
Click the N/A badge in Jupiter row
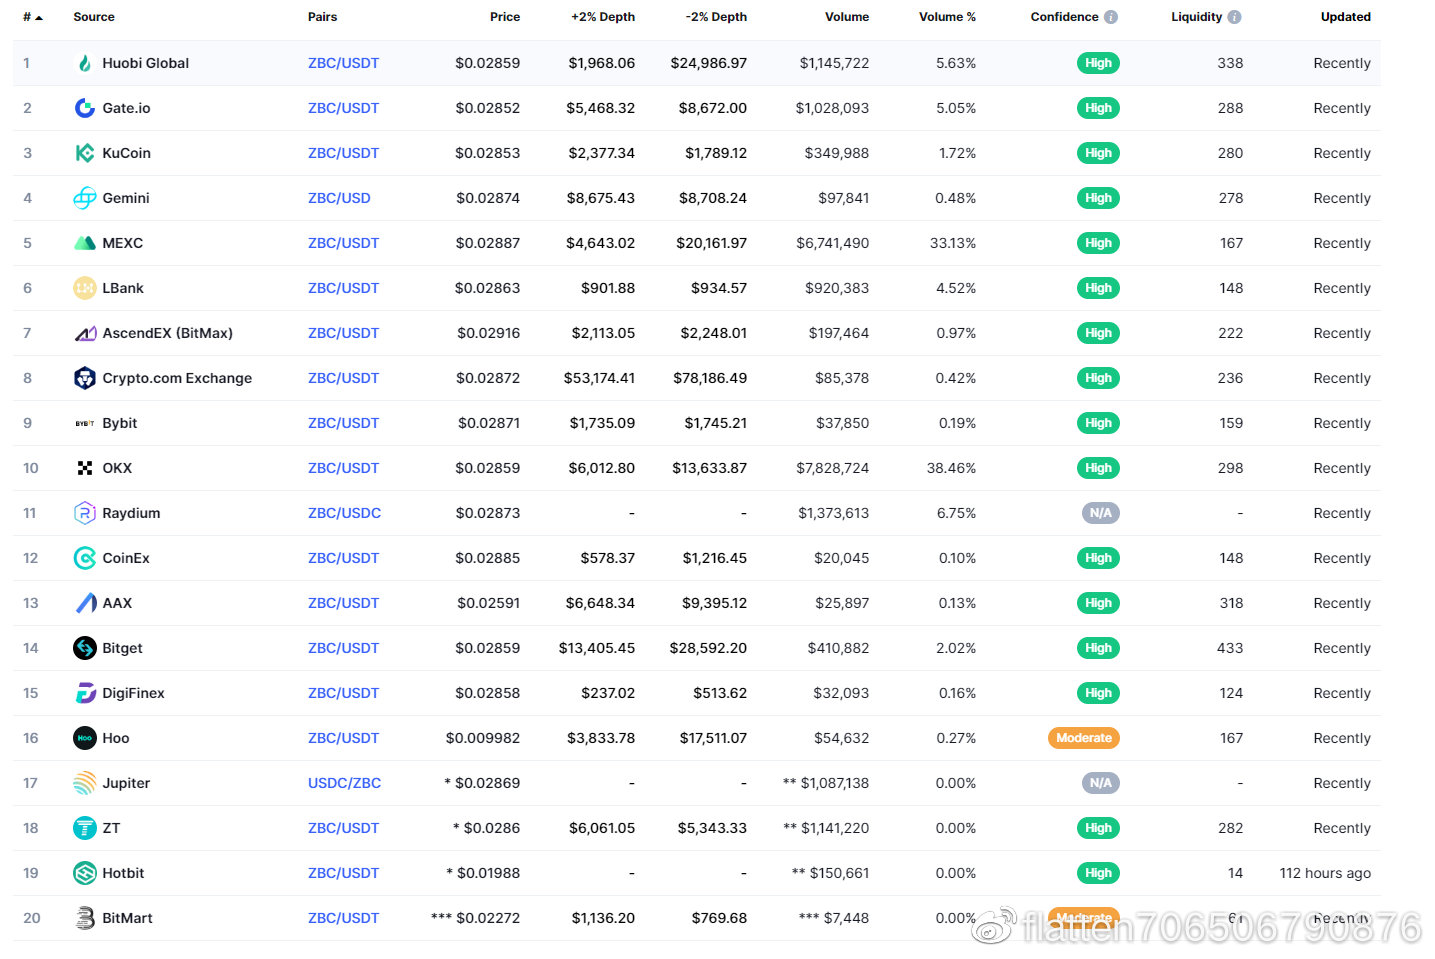(1100, 783)
